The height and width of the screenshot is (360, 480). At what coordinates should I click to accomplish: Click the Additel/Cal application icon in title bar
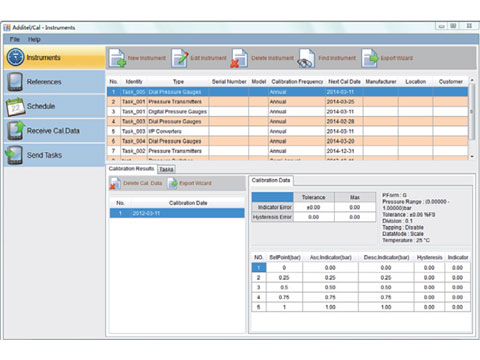click(x=7, y=27)
